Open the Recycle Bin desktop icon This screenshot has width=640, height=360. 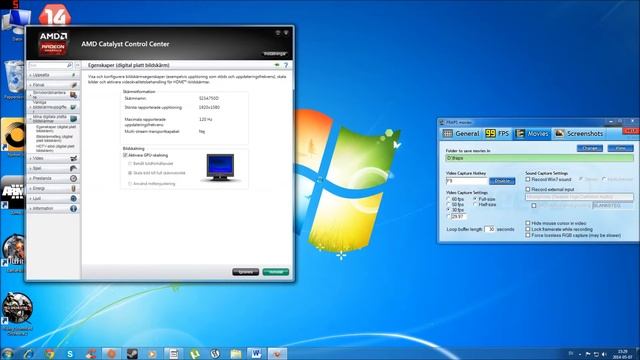tap(15, 80)
